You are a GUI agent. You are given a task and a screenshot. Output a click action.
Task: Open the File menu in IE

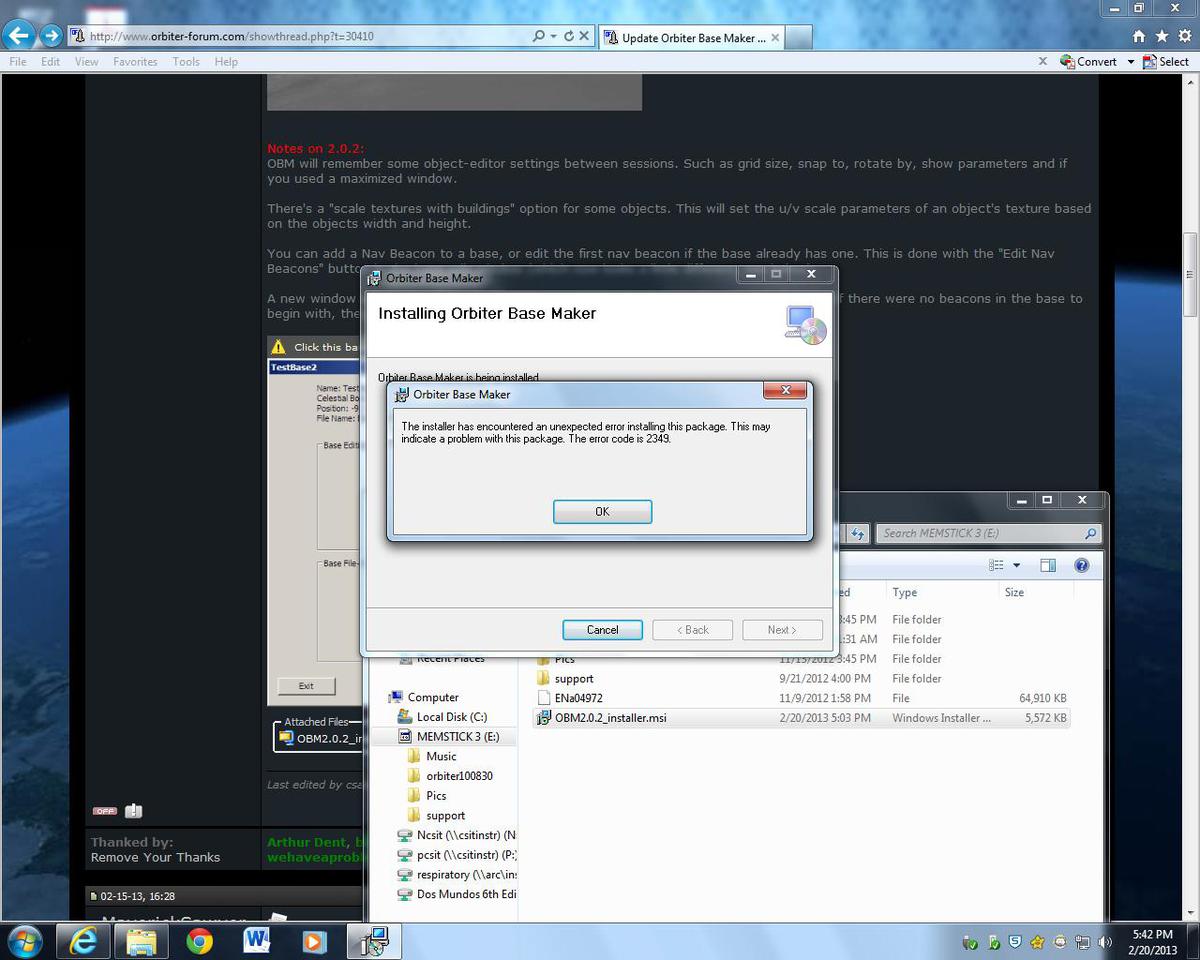tap(18, 61)
